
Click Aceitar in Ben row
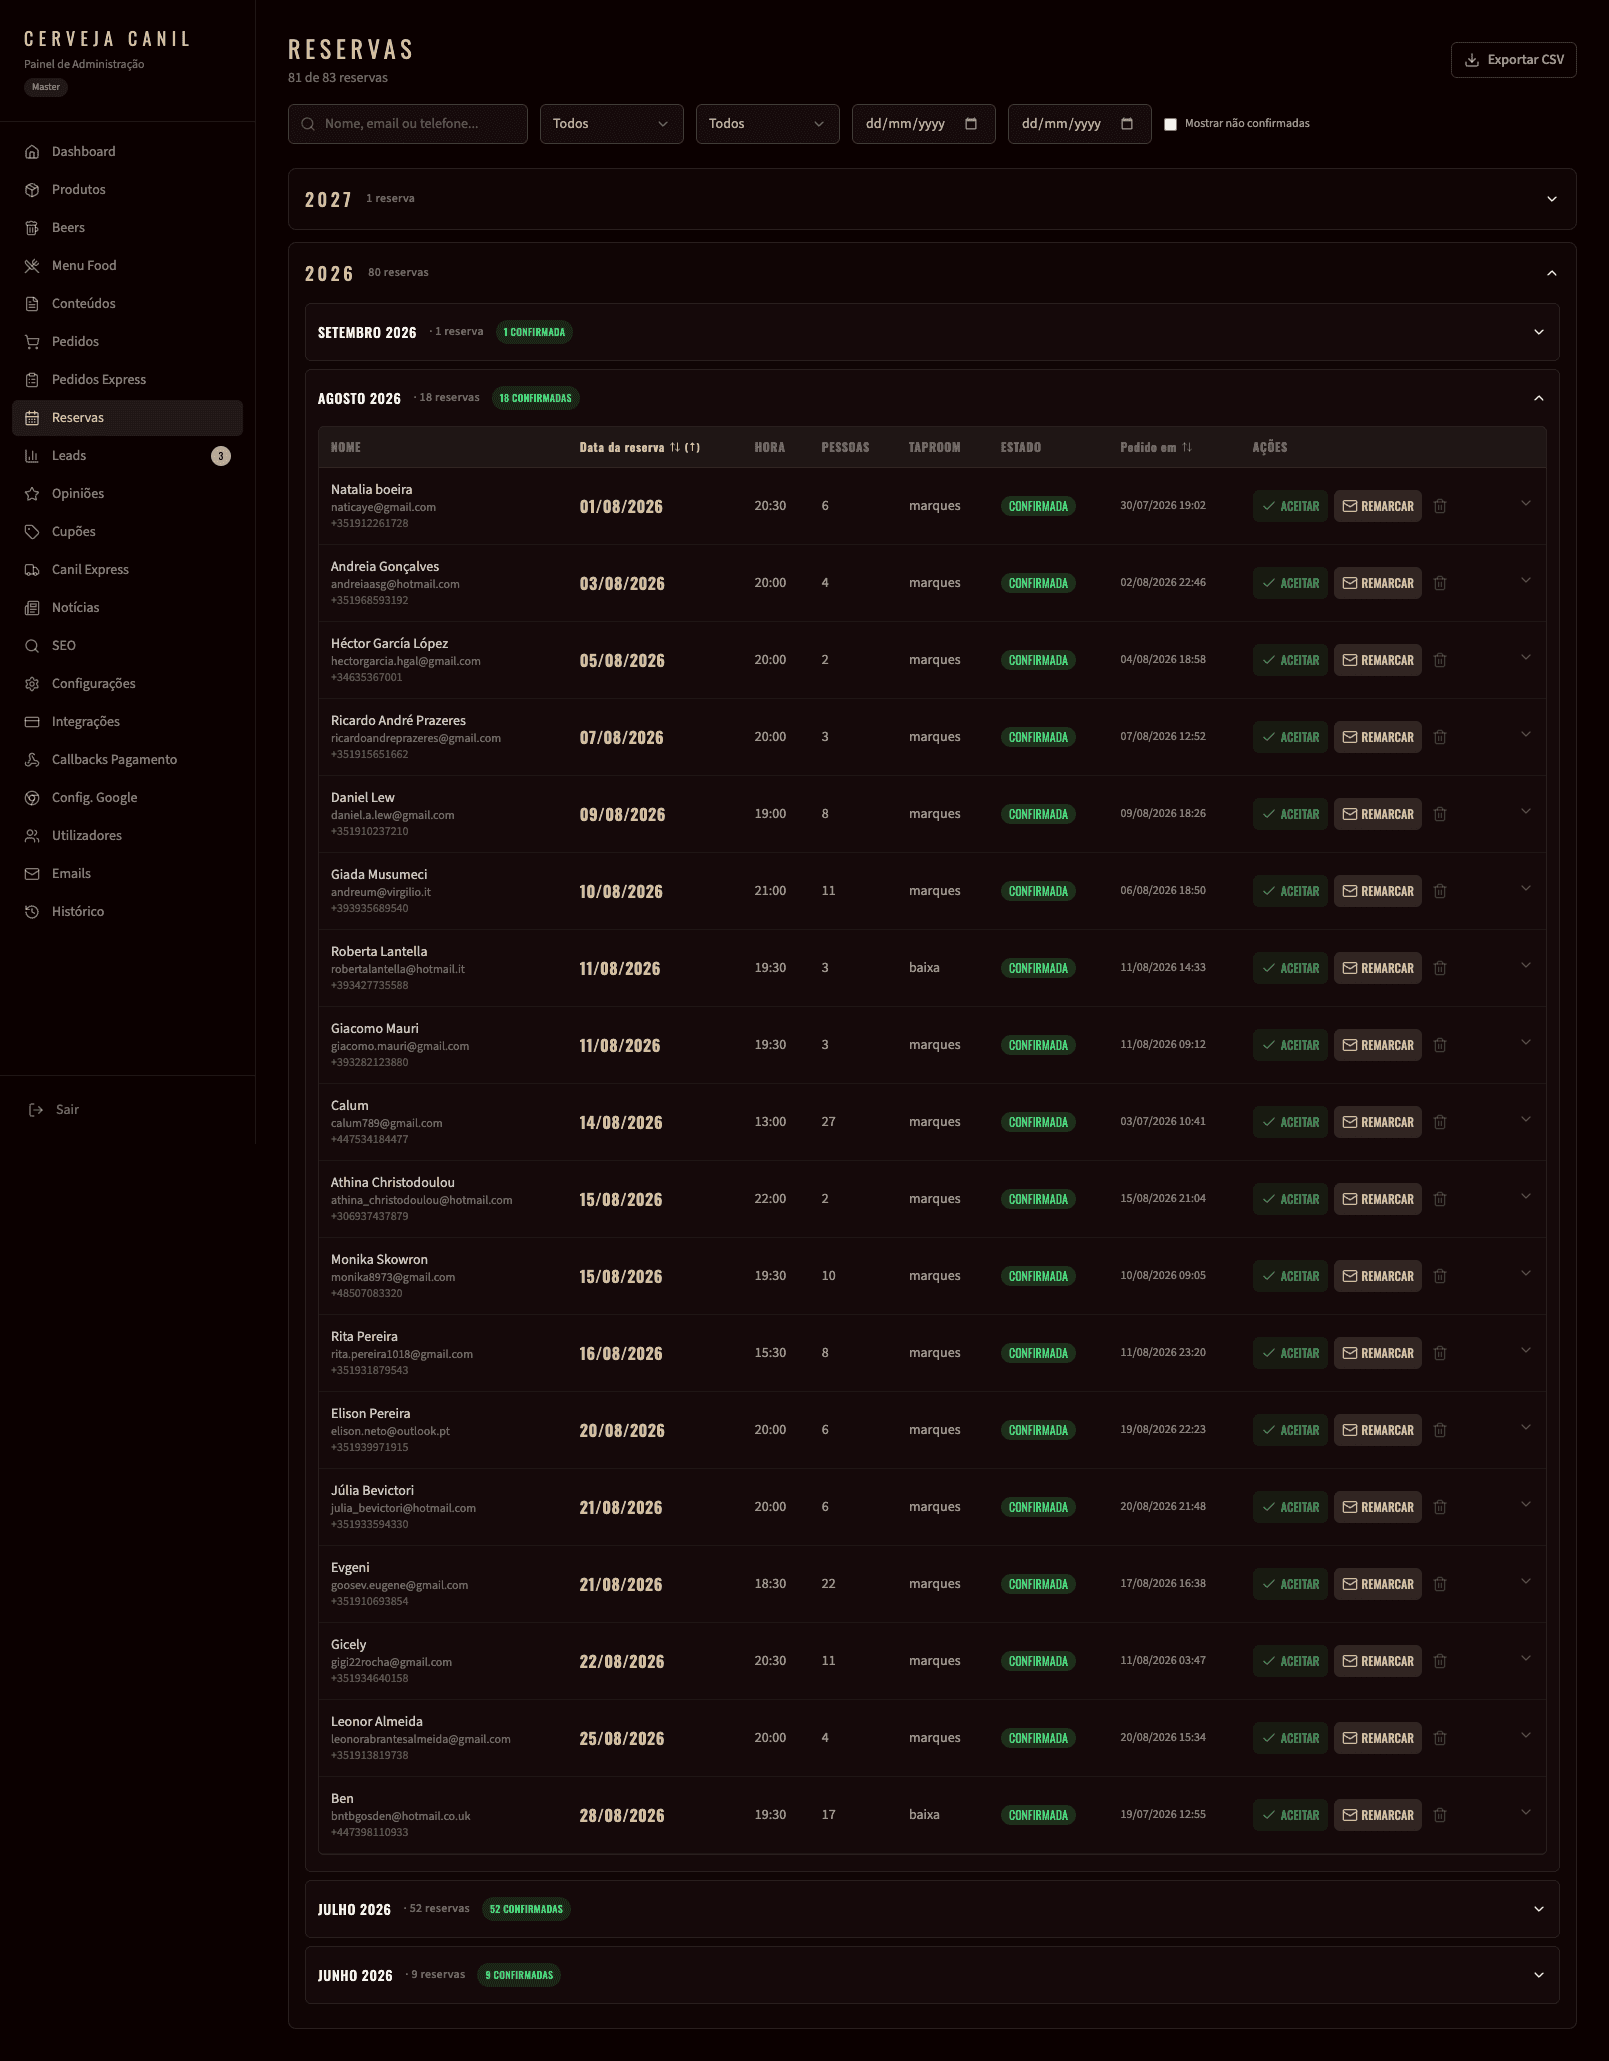point(1290,1815)
